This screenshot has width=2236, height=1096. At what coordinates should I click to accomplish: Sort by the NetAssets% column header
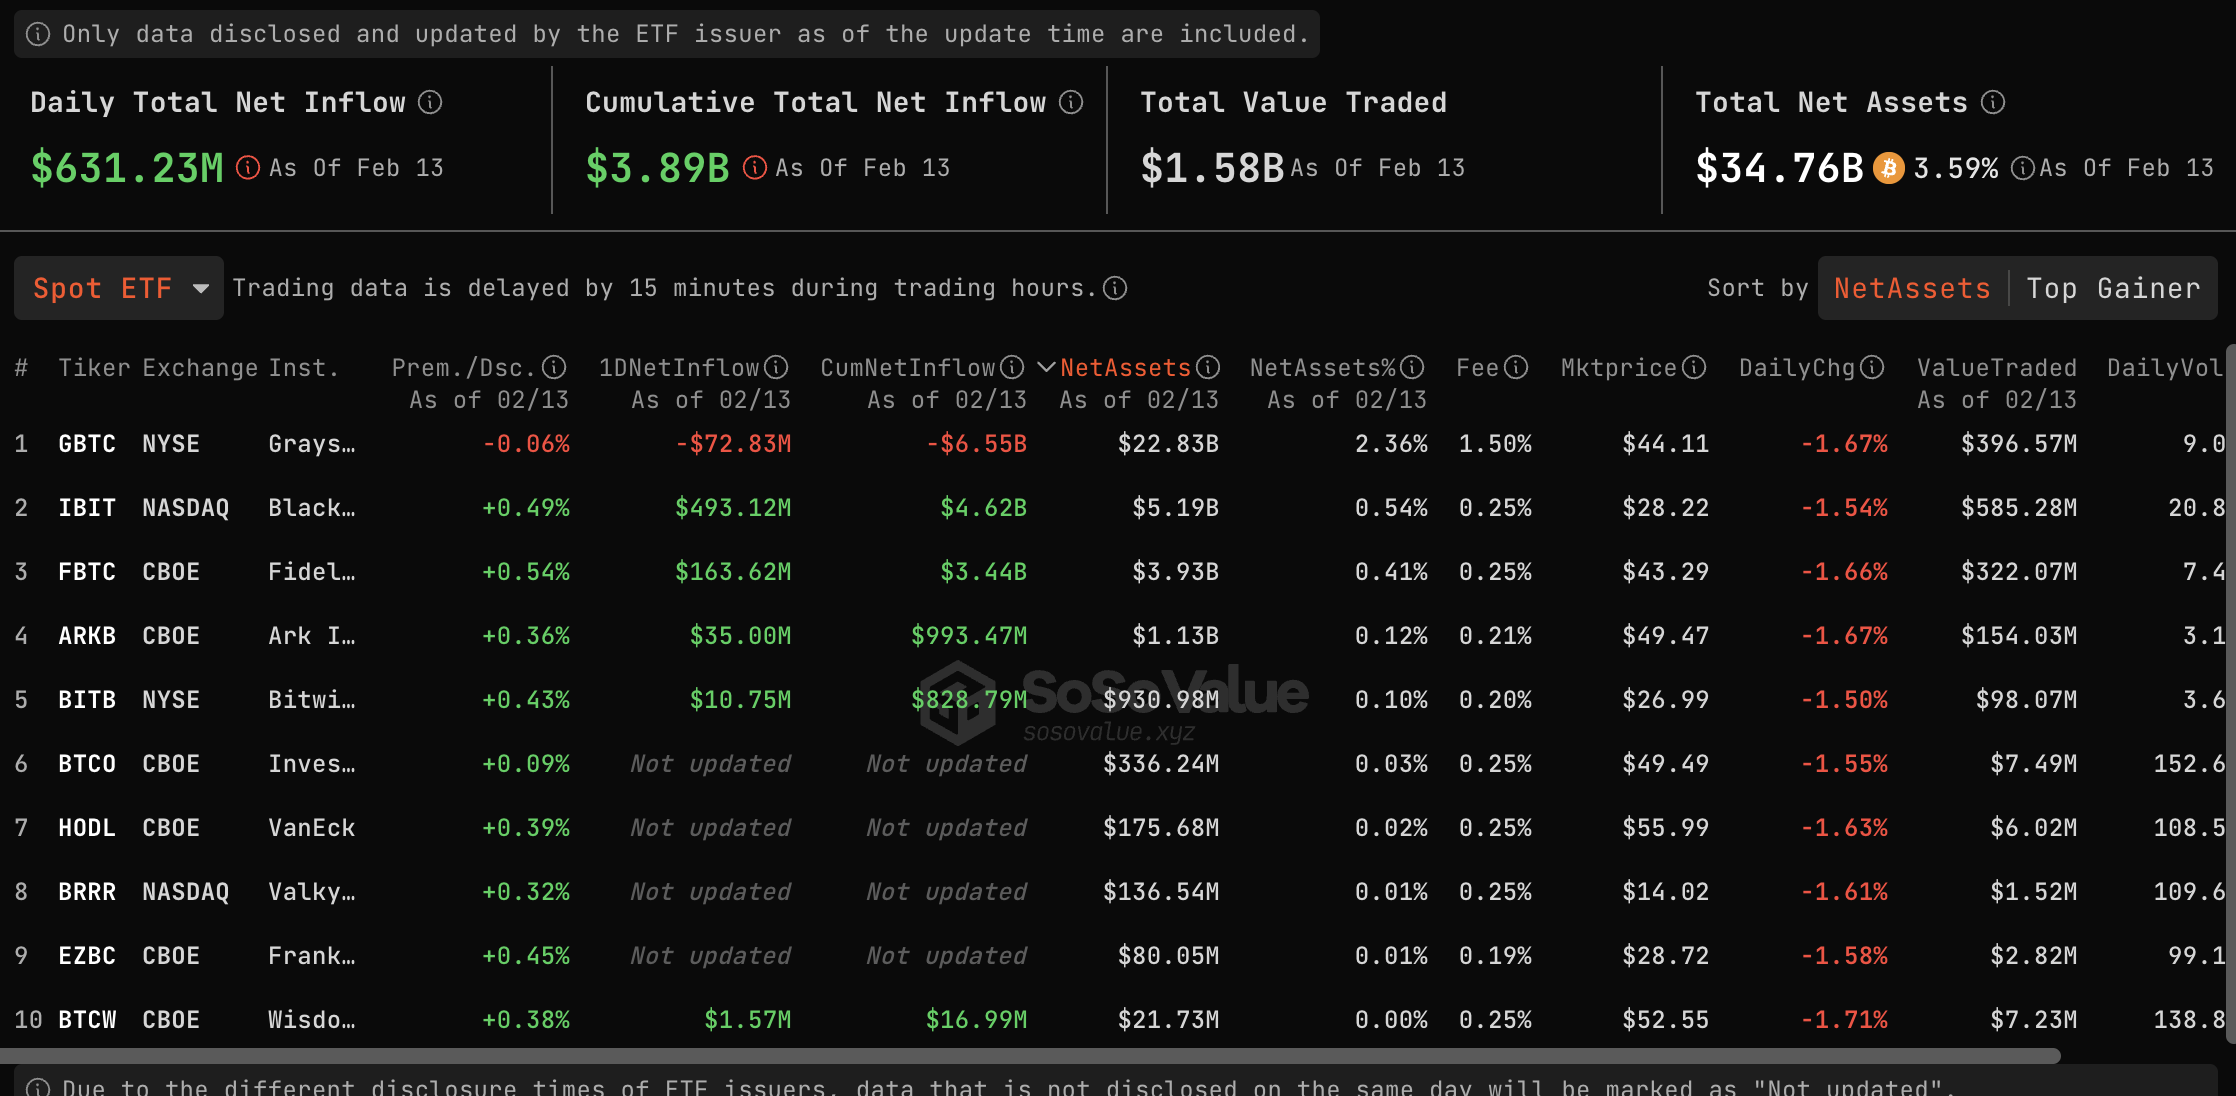coord(1323,367)
